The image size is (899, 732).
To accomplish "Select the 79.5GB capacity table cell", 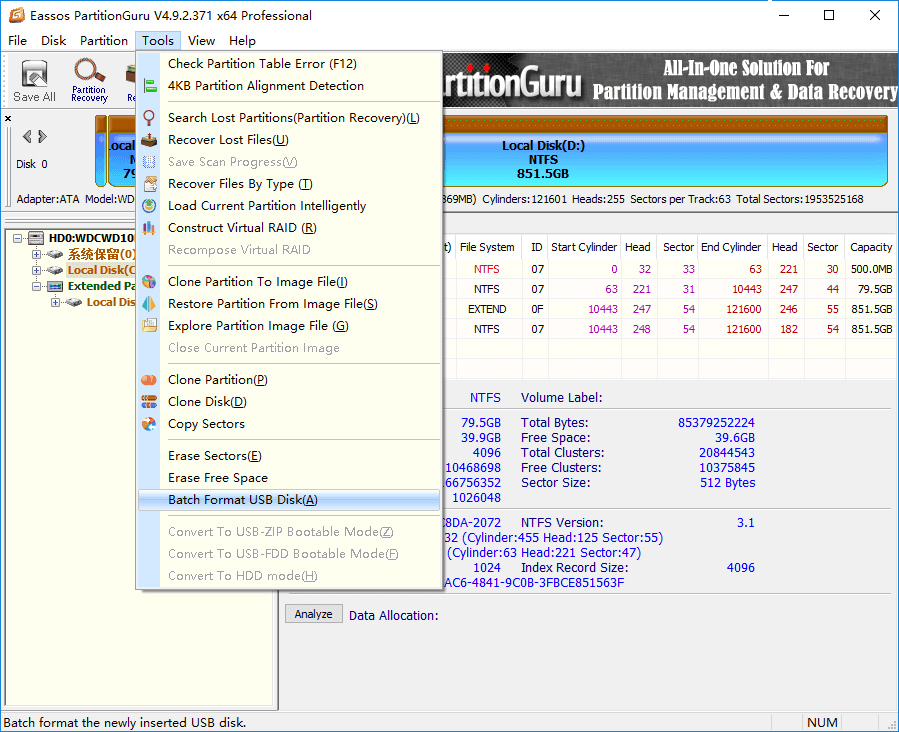I will point(871,289).
